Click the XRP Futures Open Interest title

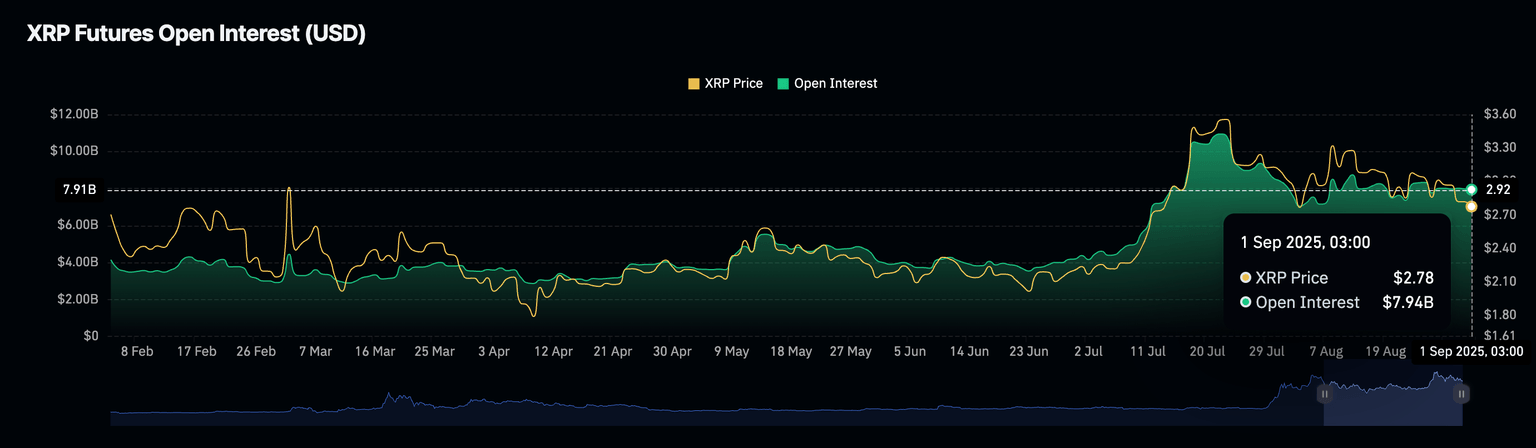click(196, 34)
